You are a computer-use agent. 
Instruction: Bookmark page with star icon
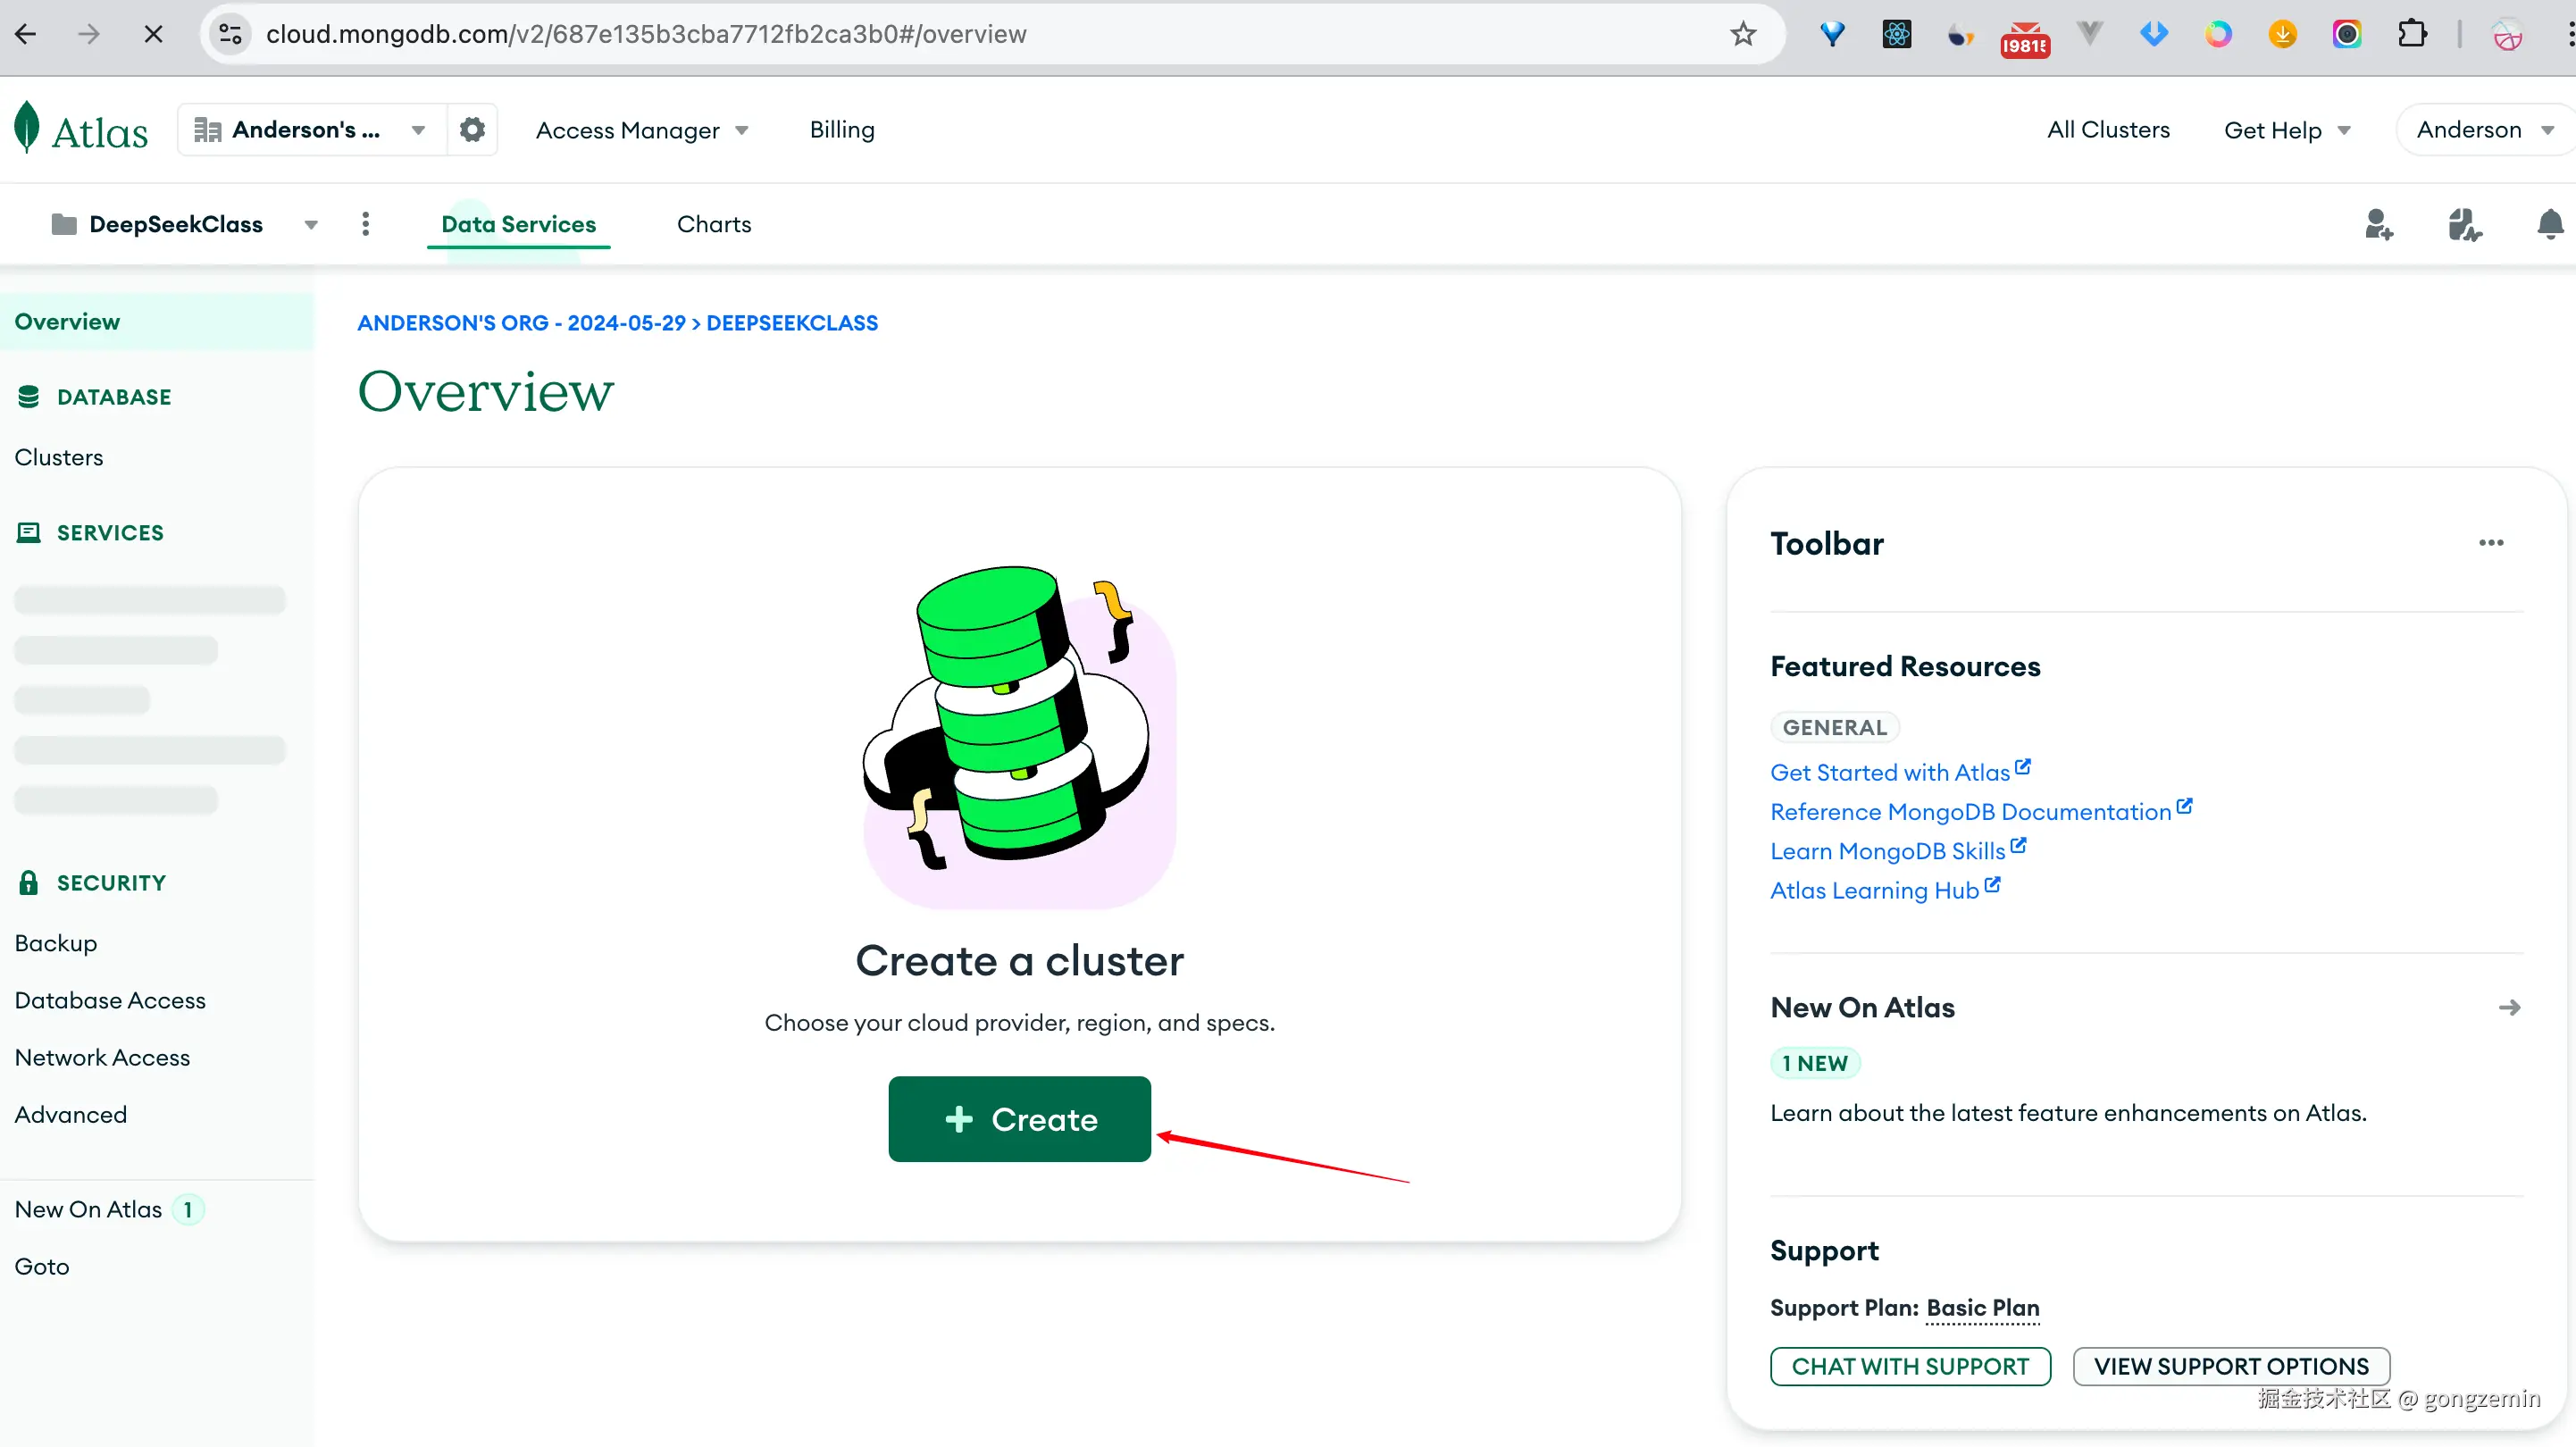tap(1743, 34)
